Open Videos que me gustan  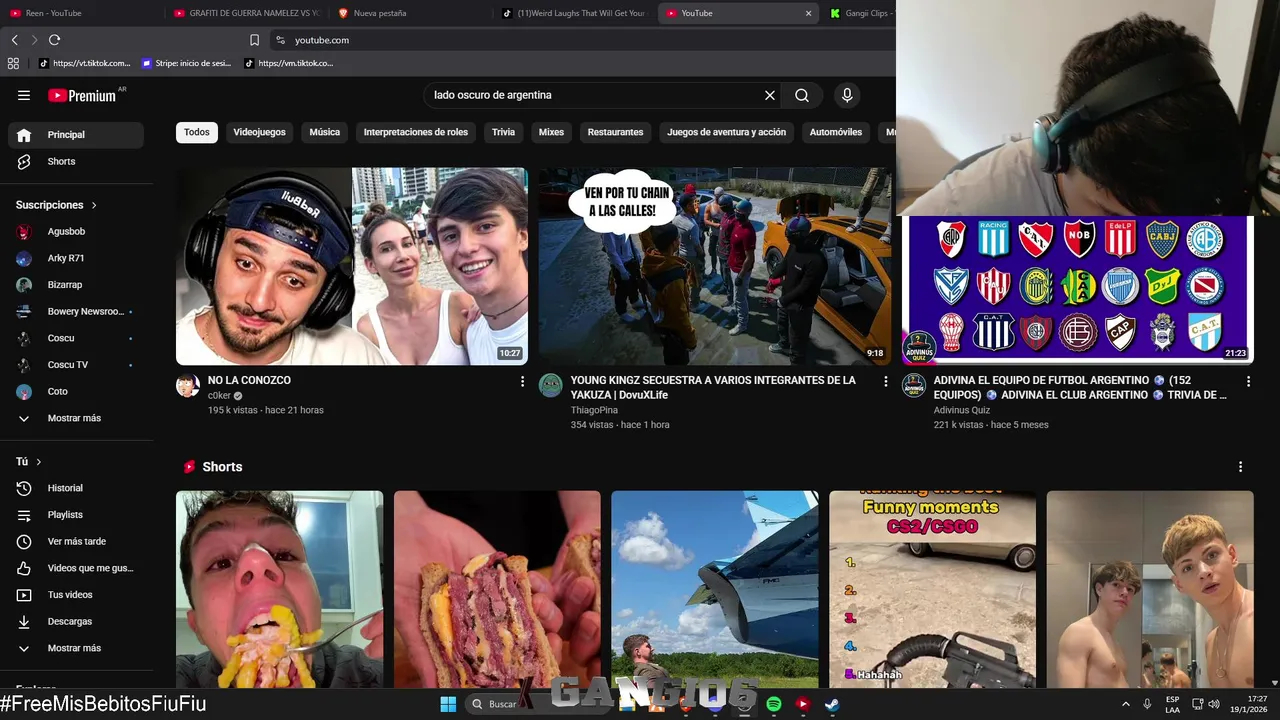point(76,568)
